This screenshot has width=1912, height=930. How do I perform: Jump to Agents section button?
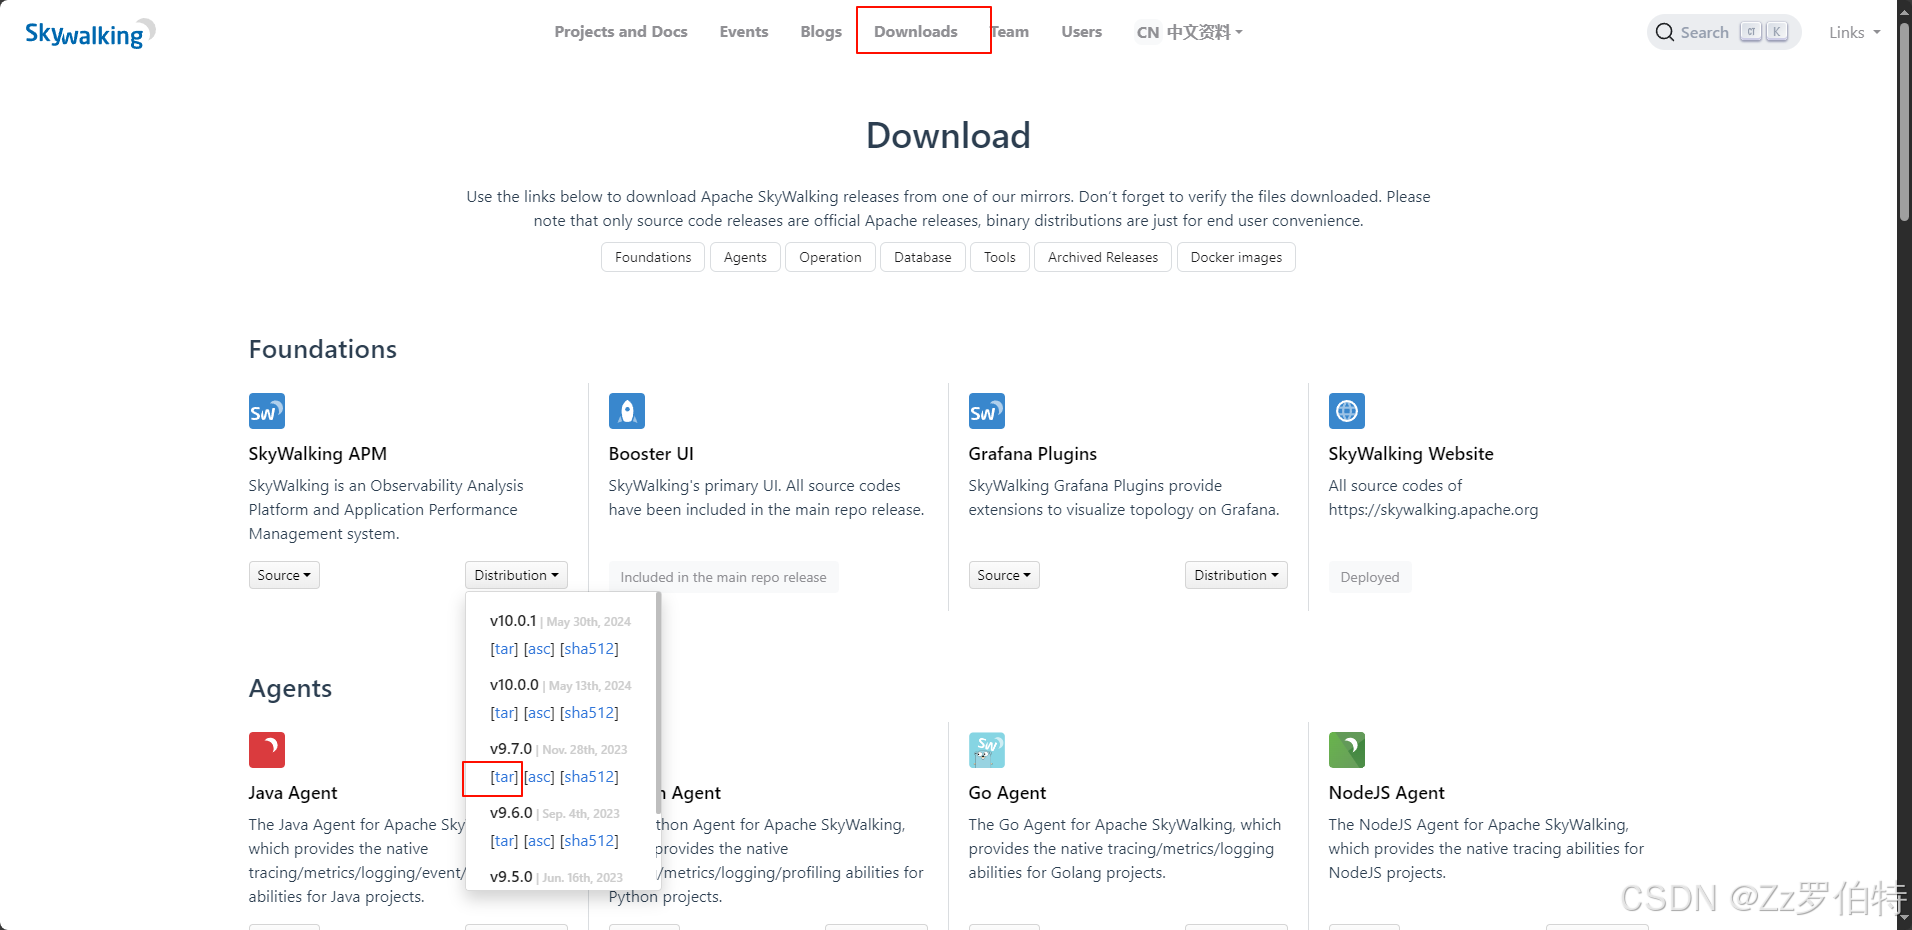pos(745,257)
